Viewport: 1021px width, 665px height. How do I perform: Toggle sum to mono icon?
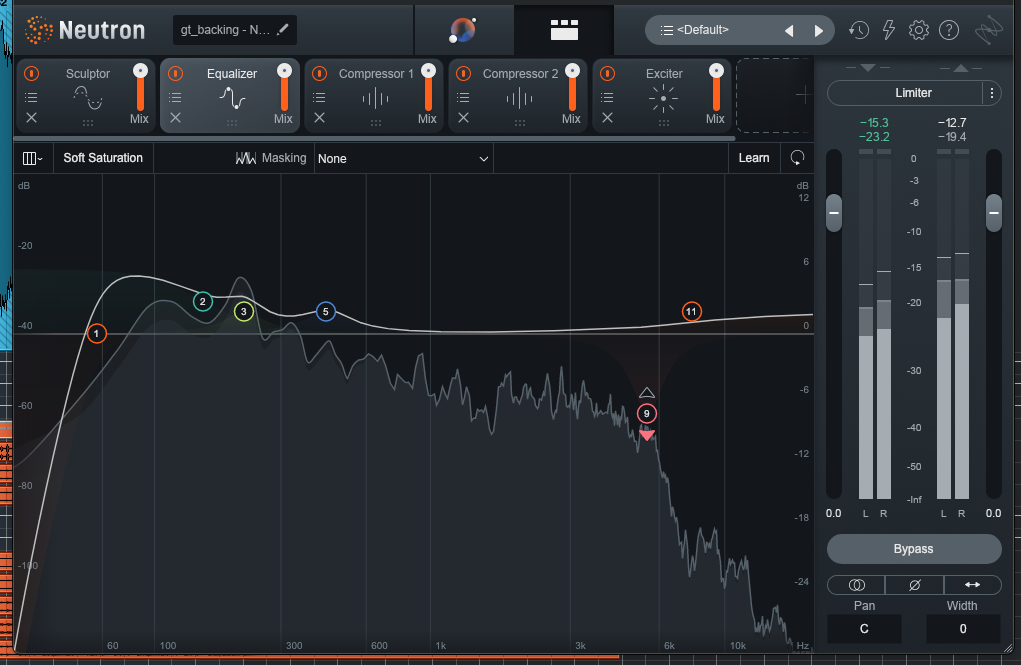856,585
